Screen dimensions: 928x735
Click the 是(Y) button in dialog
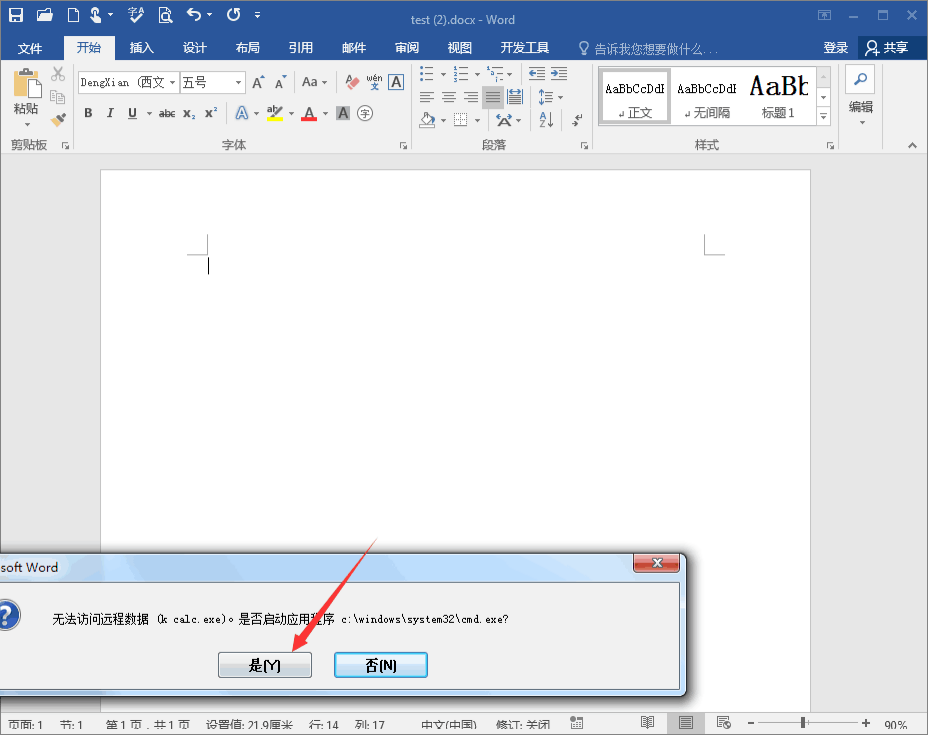coord(265,666)
